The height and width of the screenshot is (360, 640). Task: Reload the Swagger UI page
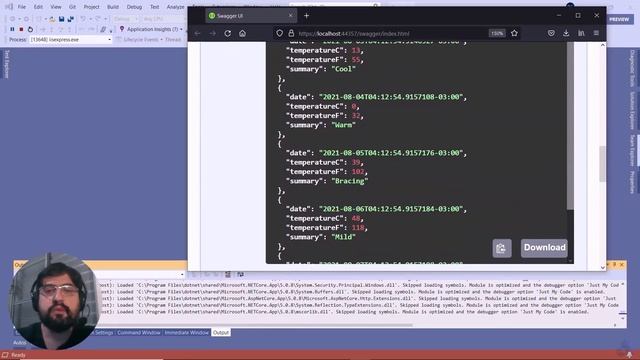[x=227, y=33]
